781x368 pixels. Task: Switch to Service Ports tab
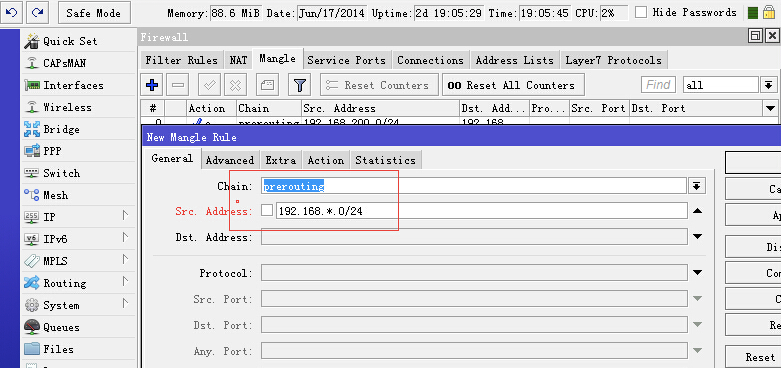[x=347, y=60]
